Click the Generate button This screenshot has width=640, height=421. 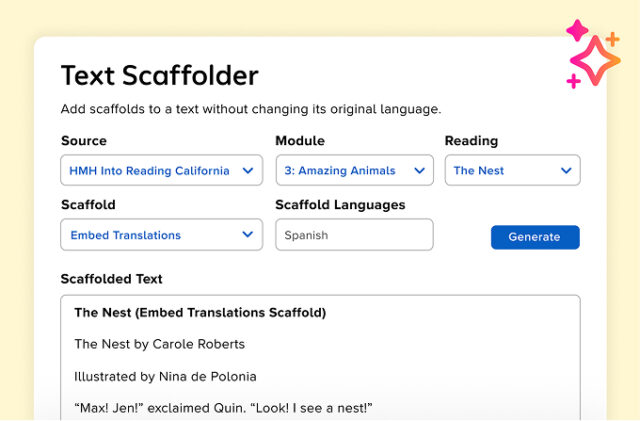(535, 237)
